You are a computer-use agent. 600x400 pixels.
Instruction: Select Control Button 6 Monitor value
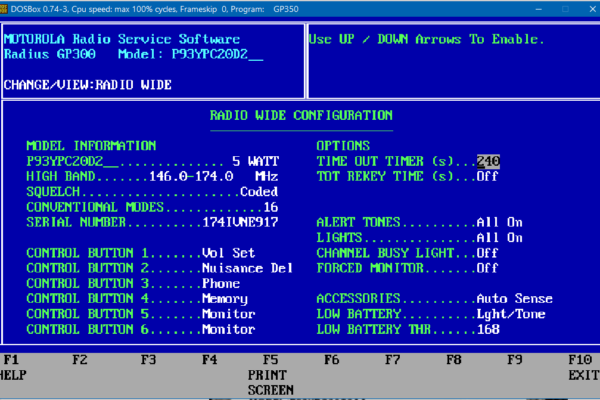(228, 329)
